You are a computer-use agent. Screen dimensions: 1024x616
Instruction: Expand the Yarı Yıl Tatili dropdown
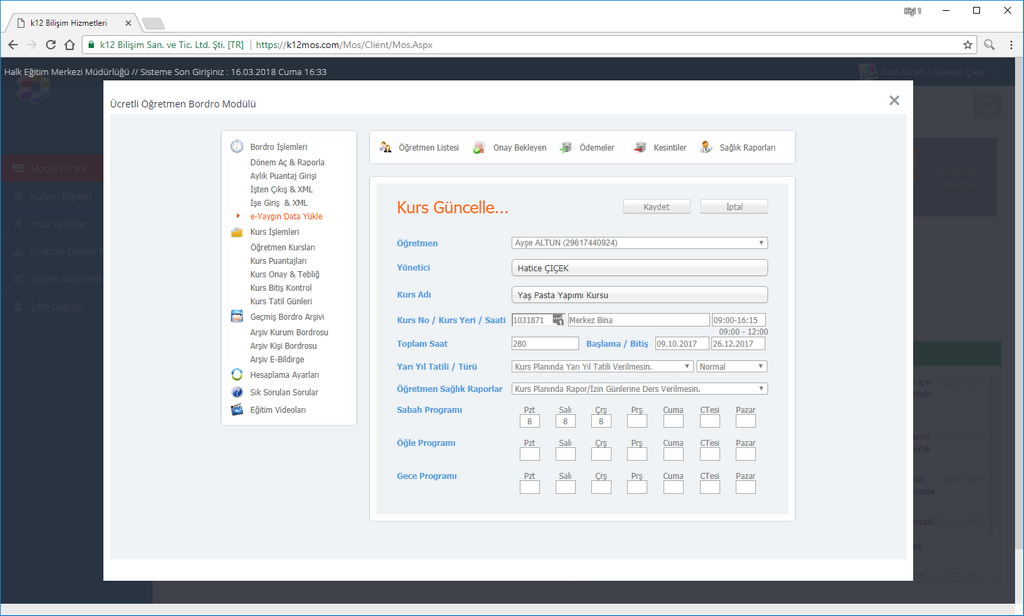click(601, 366)
